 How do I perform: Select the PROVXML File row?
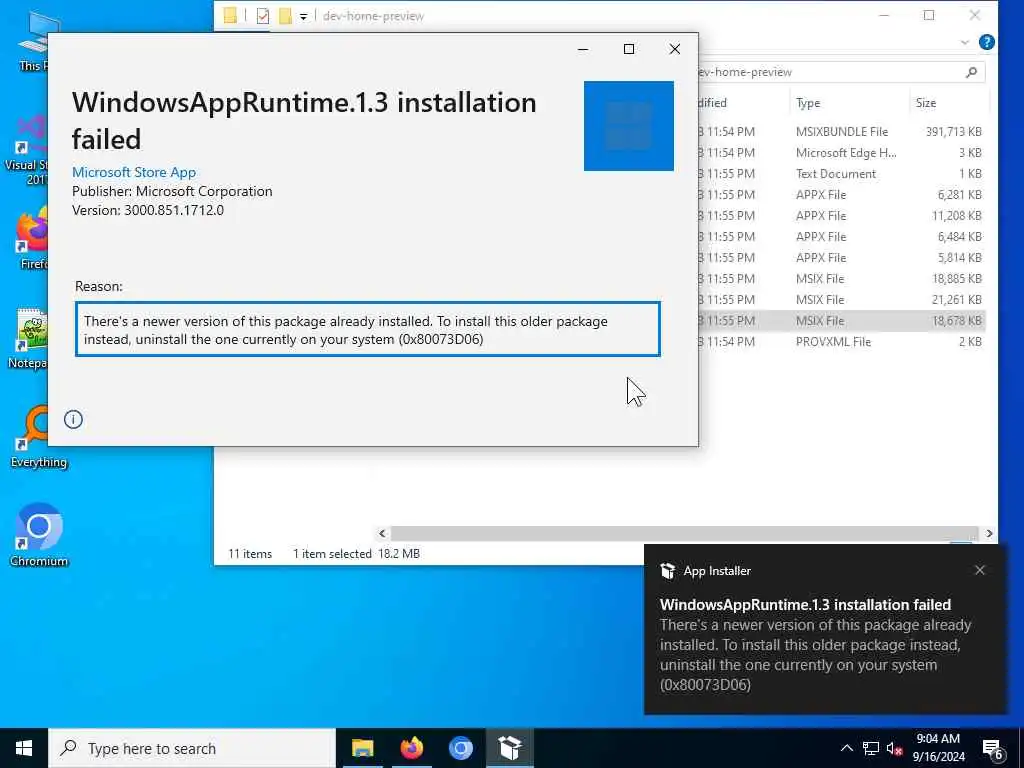pyautogui.click(x=841, y=342)
